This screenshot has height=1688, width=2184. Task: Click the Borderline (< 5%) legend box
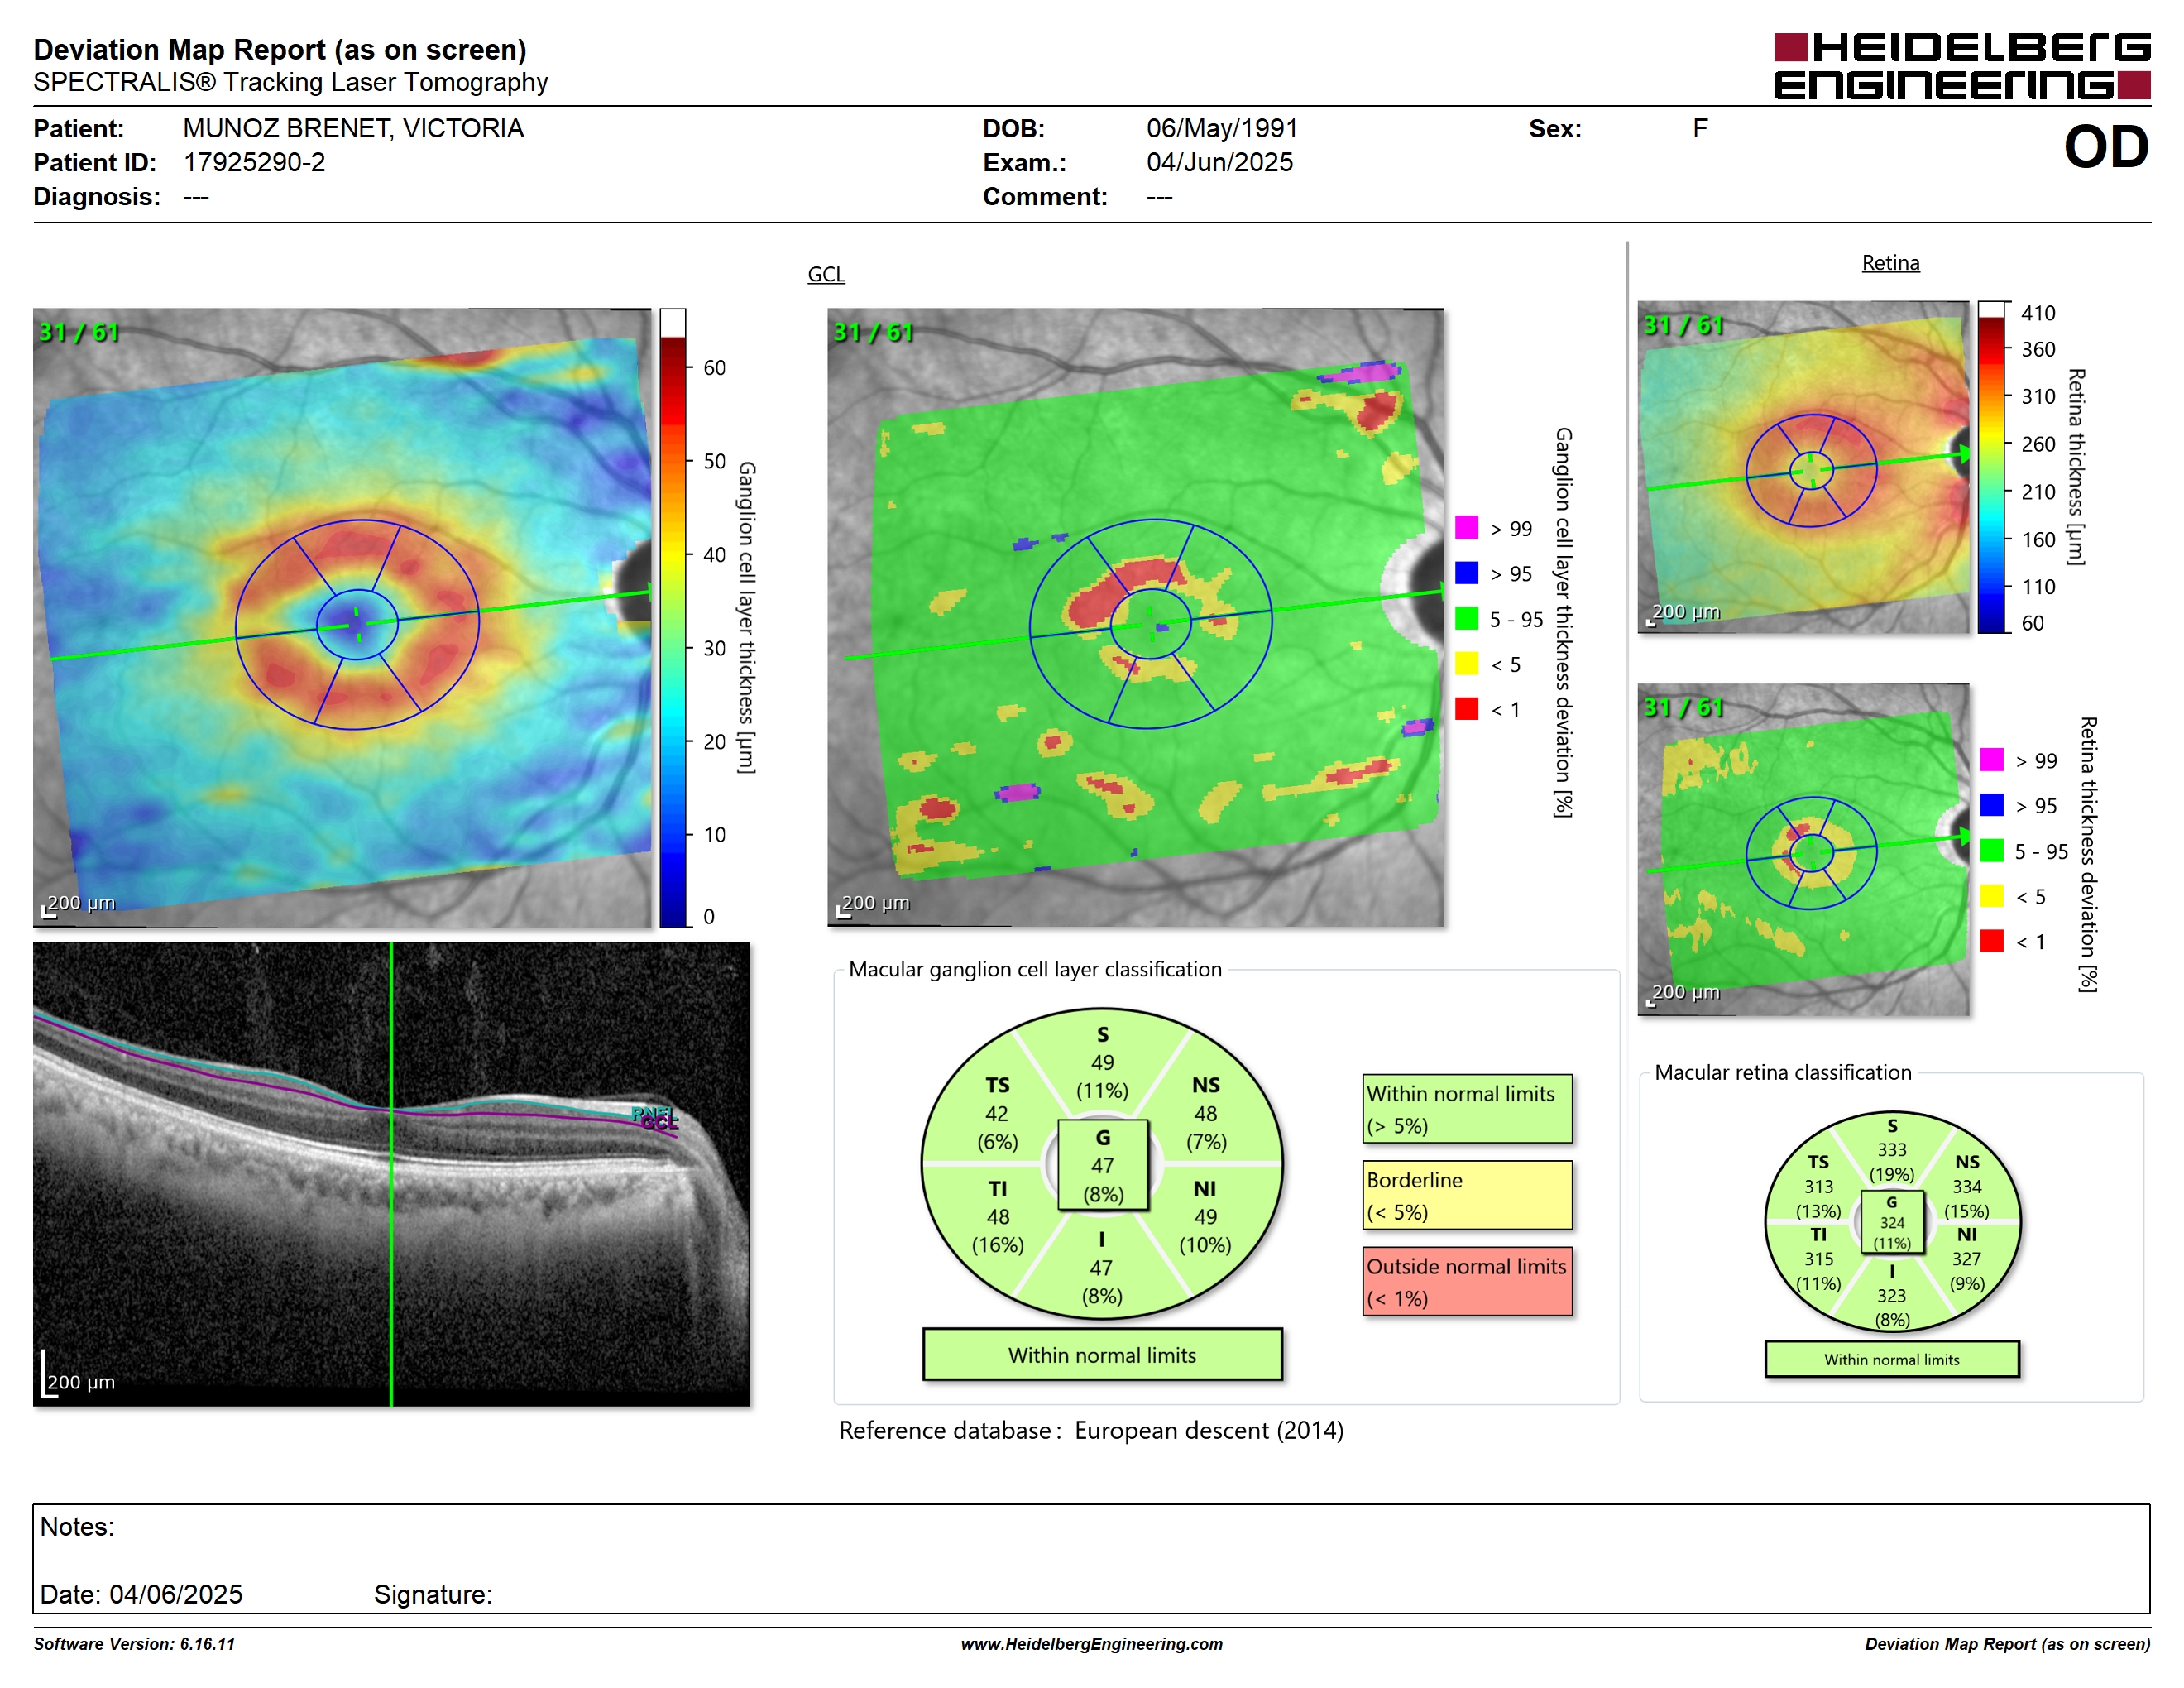coord(1467,1195)
